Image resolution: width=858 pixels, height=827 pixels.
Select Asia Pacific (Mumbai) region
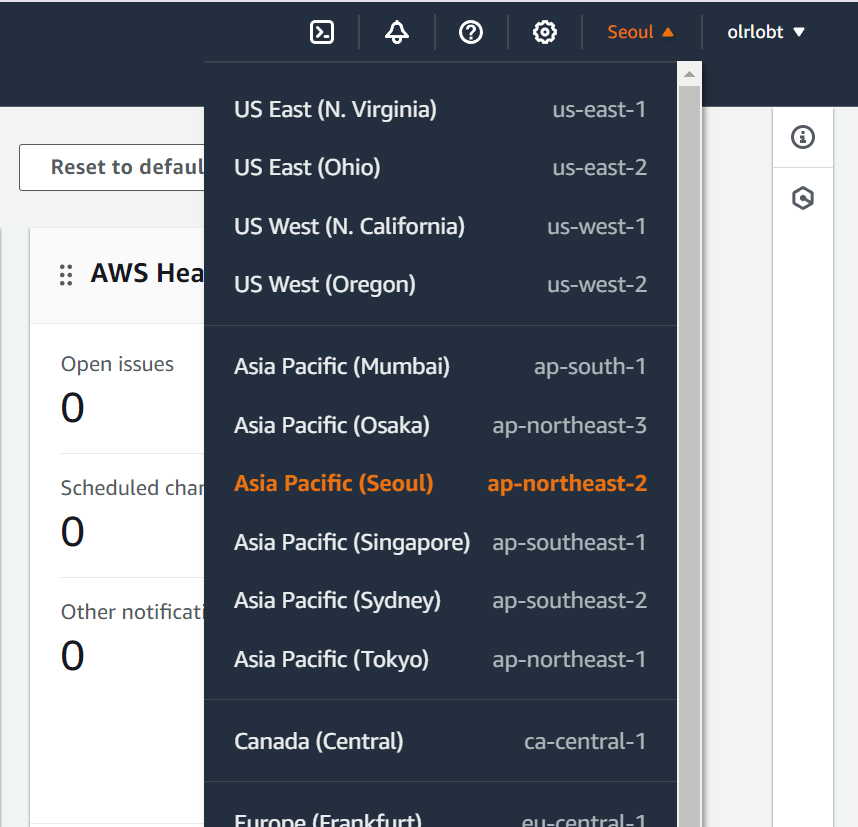(x=440, y=366)
